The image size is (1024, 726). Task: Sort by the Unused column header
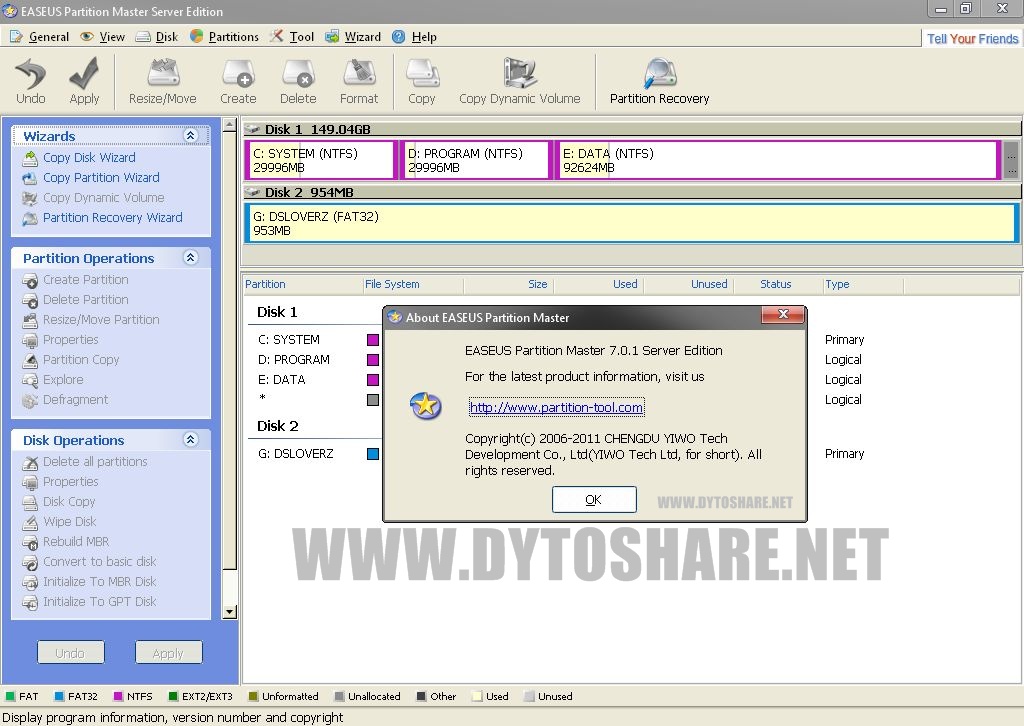point(689,285)
